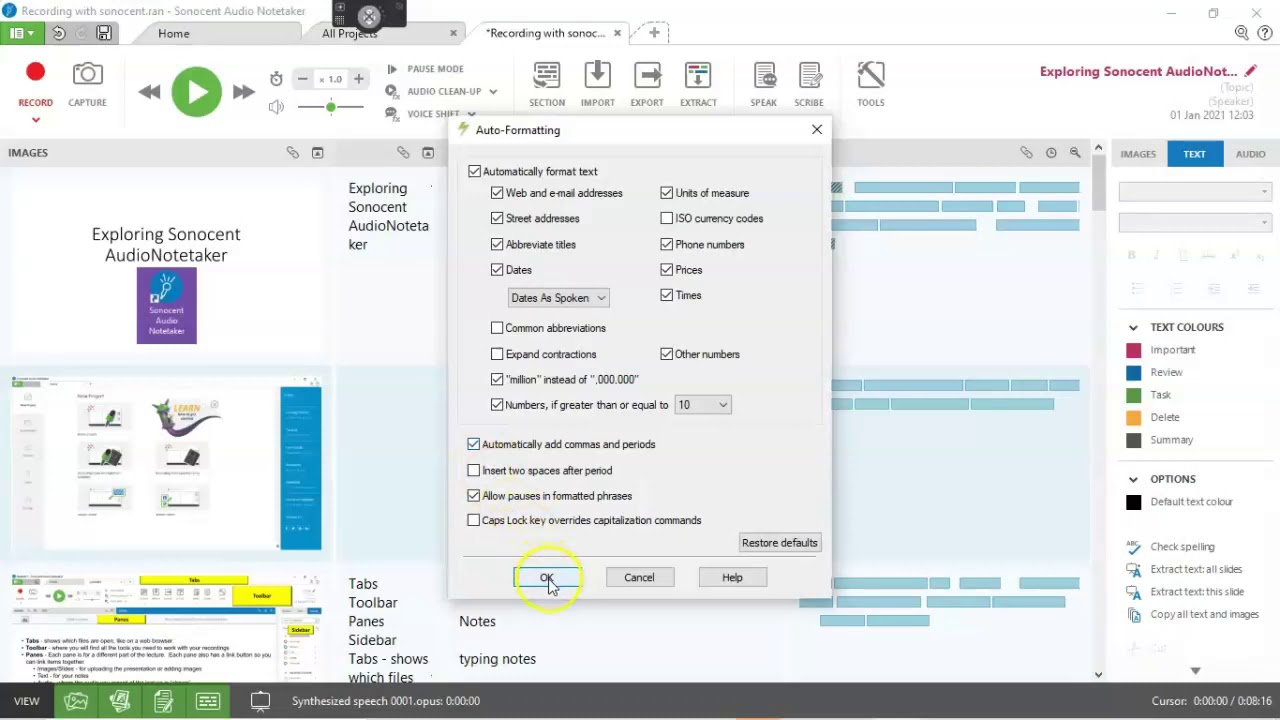Enable Insert two spaces after period

[474, 470]
